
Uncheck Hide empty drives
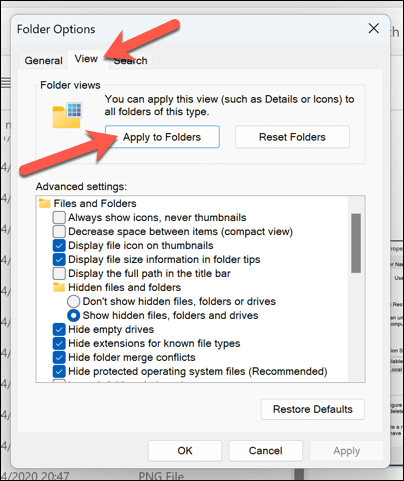[x=59, y=330]
